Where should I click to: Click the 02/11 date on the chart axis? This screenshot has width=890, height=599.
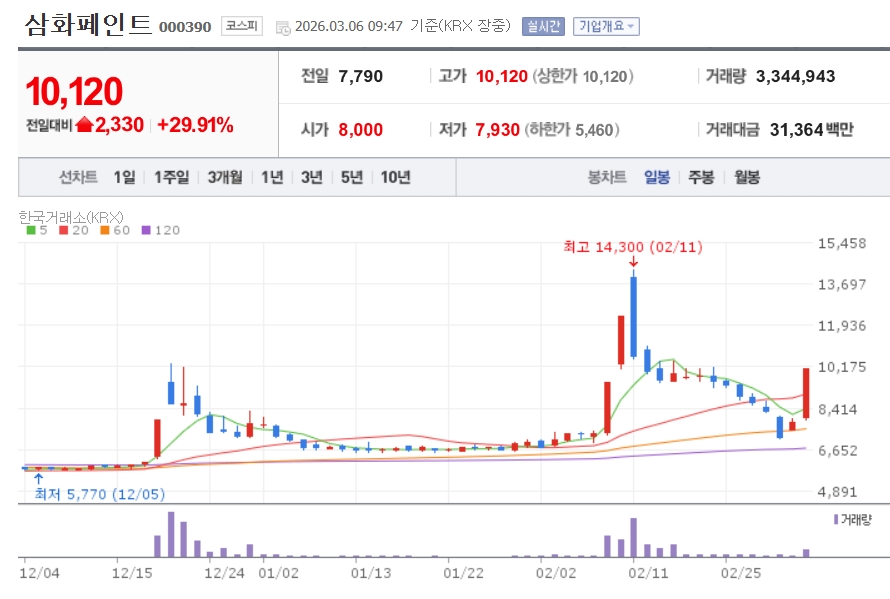pyautogui.click(x=648, y=573)
